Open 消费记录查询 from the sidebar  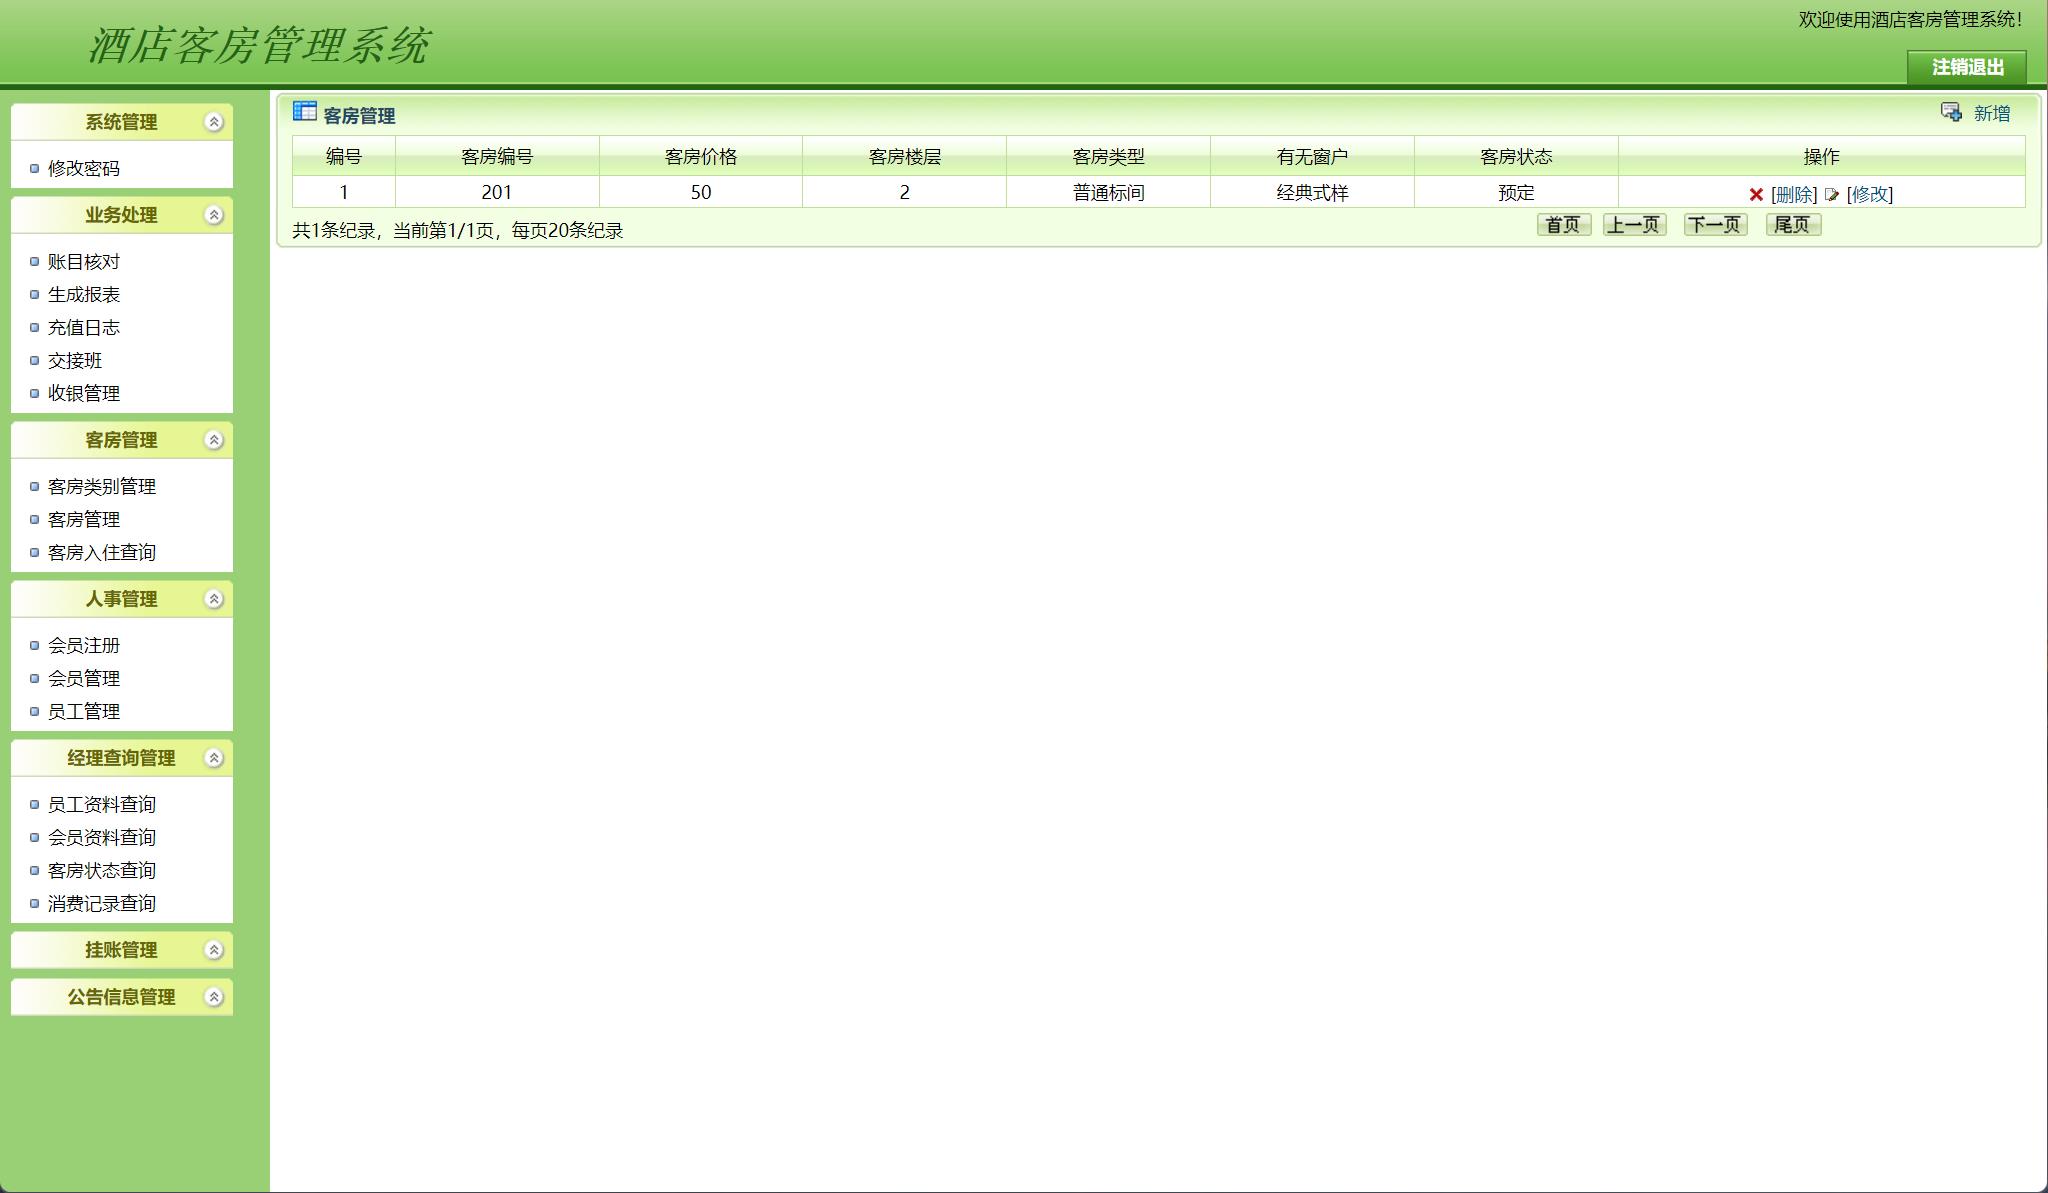coord(102,904)
